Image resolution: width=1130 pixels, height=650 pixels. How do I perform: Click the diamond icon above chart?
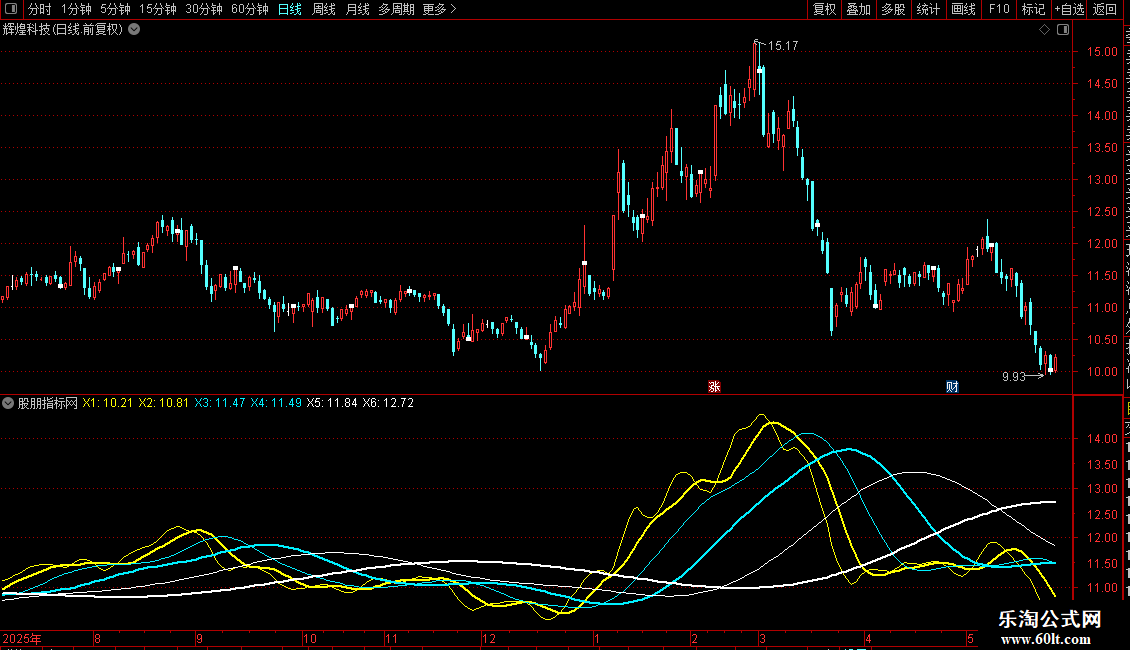(x=1044, y=30)
